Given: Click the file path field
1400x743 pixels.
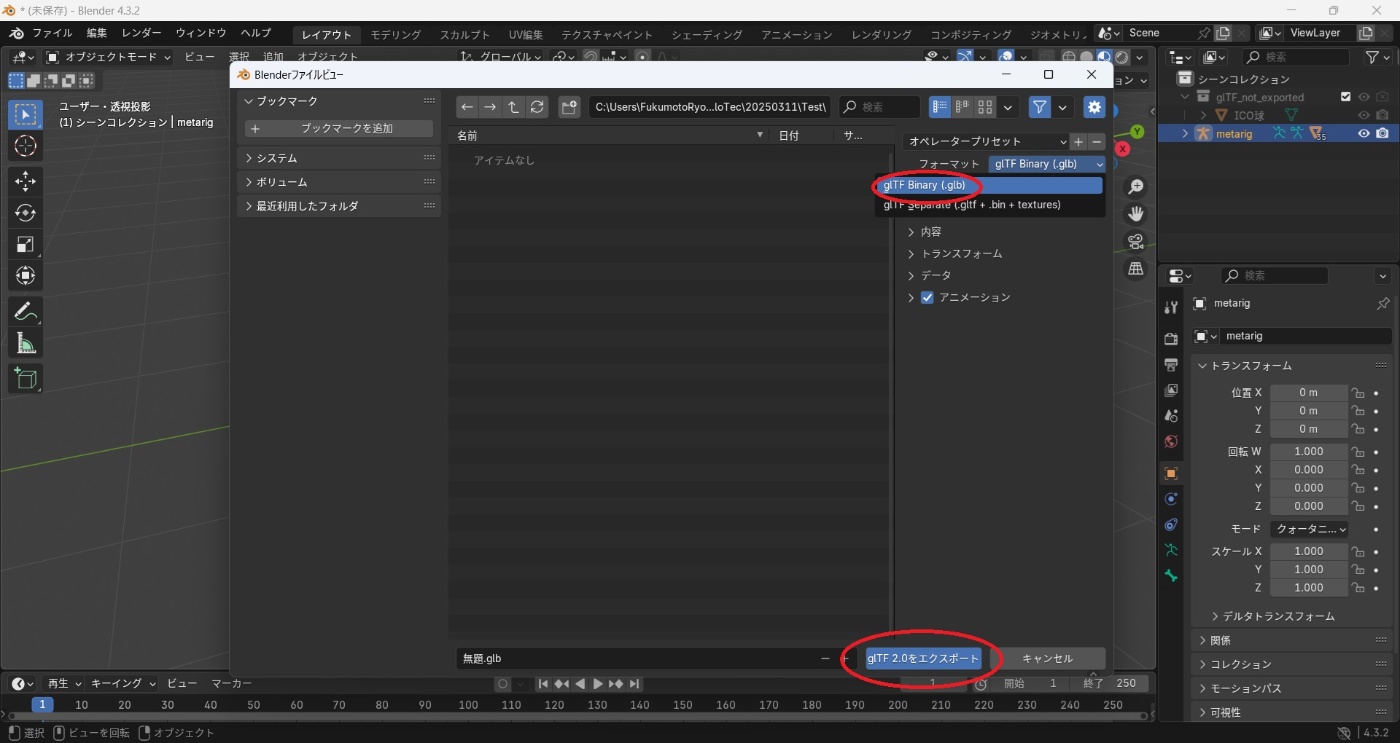Looking at the screenshot, I should click(710, 107).
